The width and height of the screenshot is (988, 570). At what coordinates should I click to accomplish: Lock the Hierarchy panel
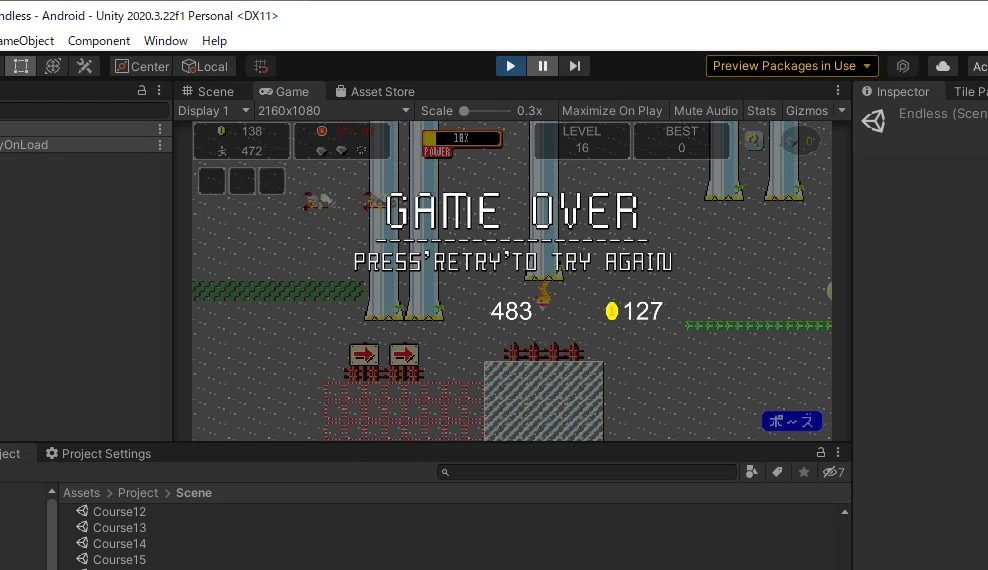coord(142,91)
